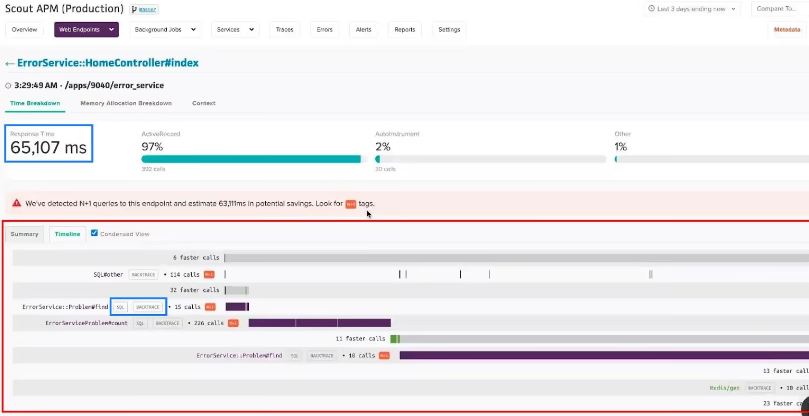Click BACKTRACE button on Problem#find 18 calls row
The width and height of the screenshot is (809, 416).
tap(322, 356)
